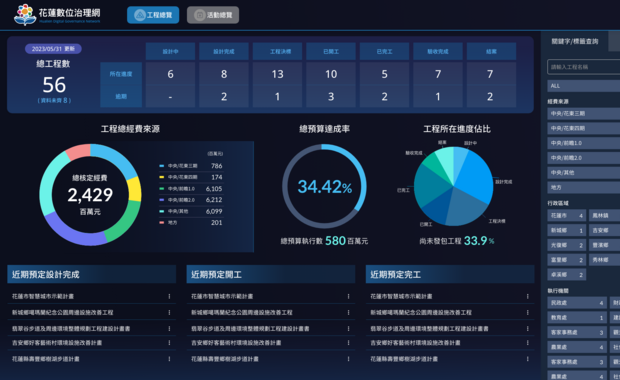Viewport: 620px width, 380px height.
Task: Open kebab menu for 吉安鄉好客藝術村 row under 近期預定開工
Action: pyautogui.click(x=348, y=343)
